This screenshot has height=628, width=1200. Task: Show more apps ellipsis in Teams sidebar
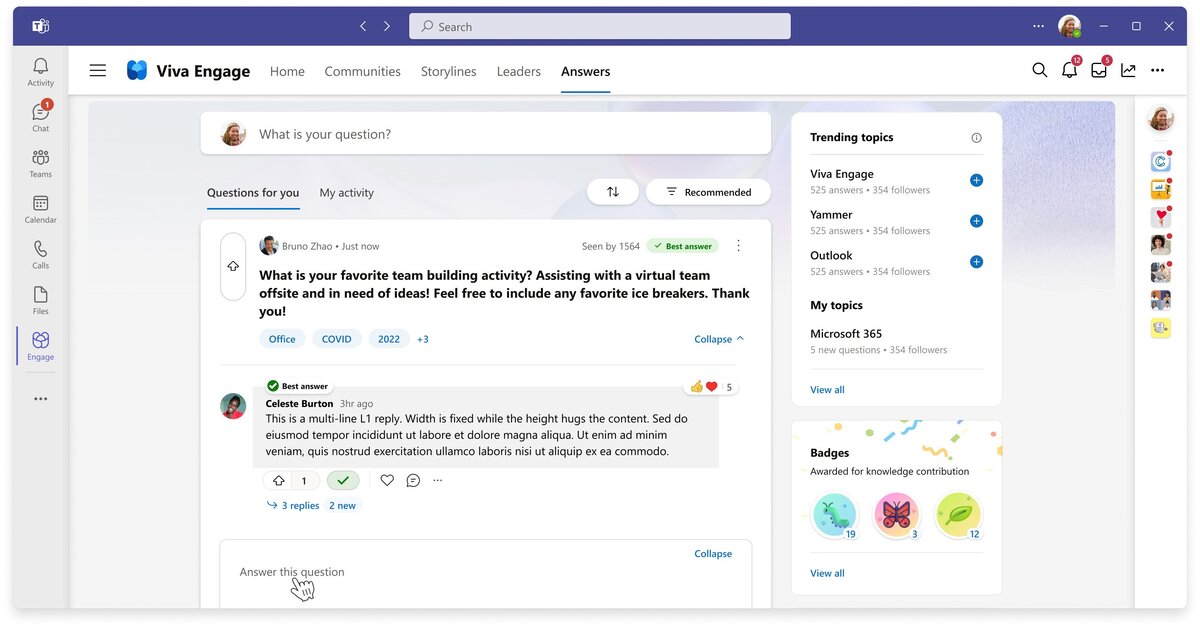coord(40,399)
